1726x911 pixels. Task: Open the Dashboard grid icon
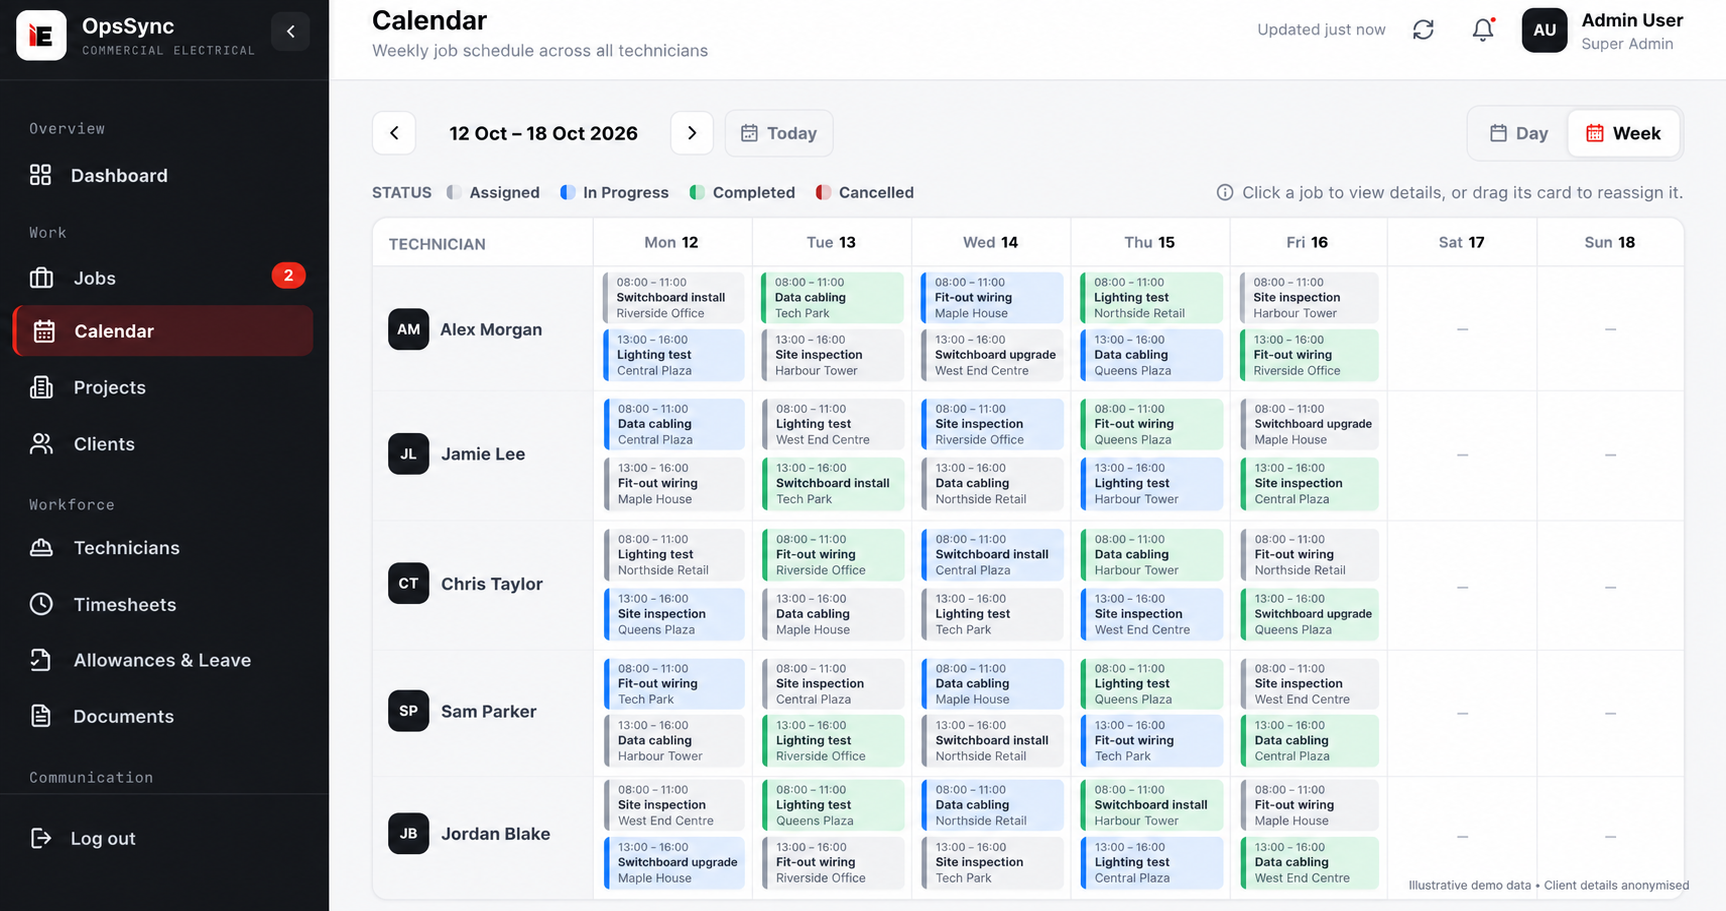coord(40,175)
